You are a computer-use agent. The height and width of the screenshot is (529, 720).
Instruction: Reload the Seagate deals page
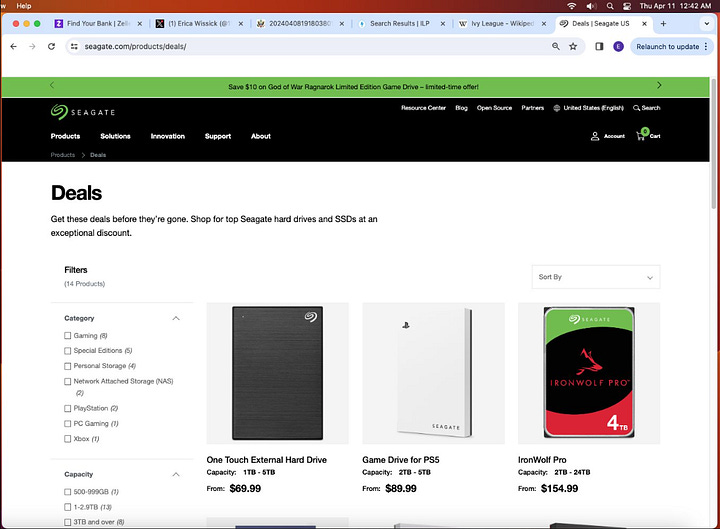(51, 46)
